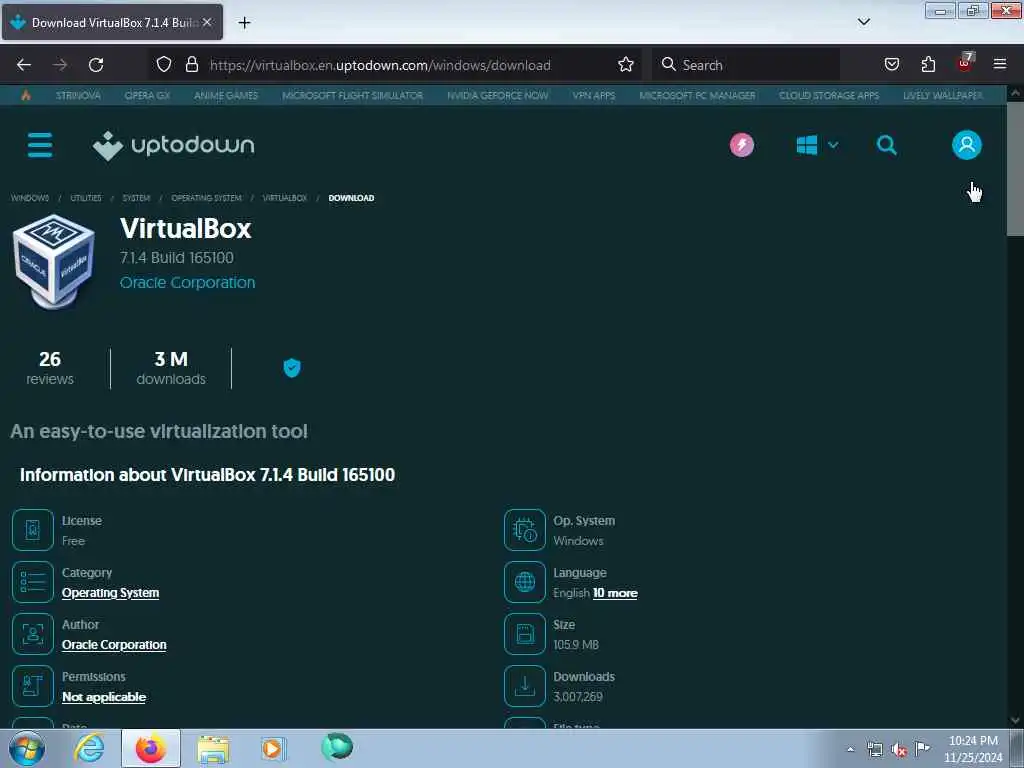Image resolution: width=1024 pixels, height=768 pixels.
Task: Open the uBlock extension icon
Action: pos(965,63)
